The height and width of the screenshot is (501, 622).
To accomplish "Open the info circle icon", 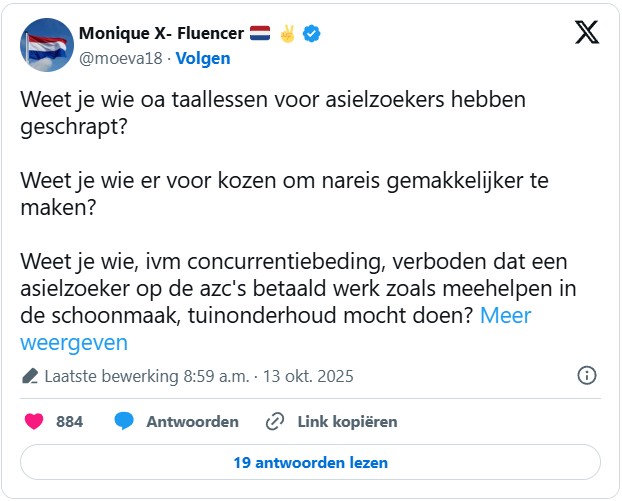I will 587,376.
